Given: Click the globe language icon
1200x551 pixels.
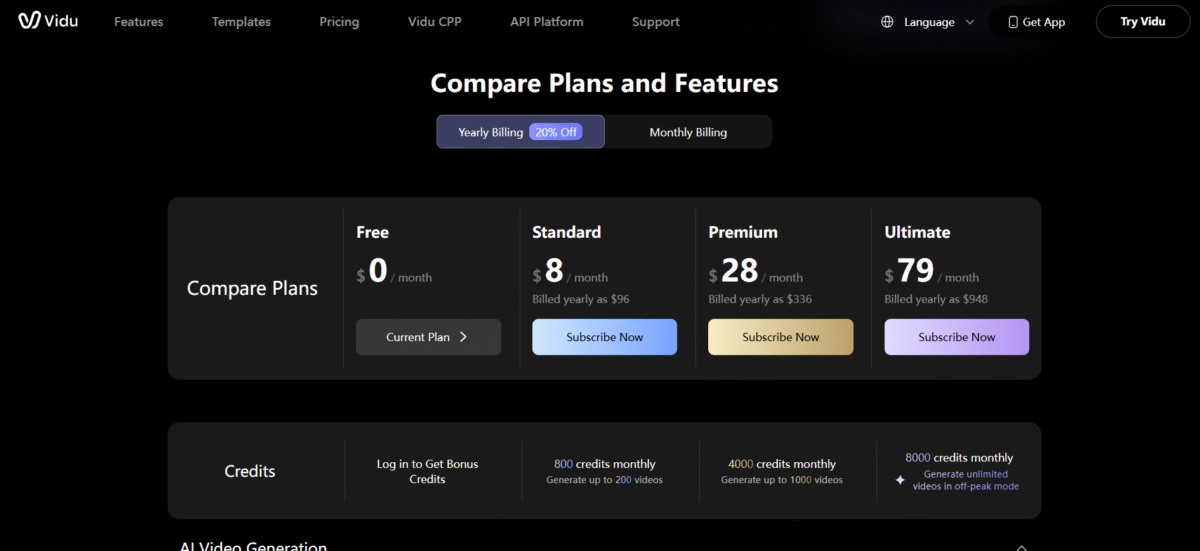Looking at the screenshot, I should pyautogui.click(x=887, y=22).
